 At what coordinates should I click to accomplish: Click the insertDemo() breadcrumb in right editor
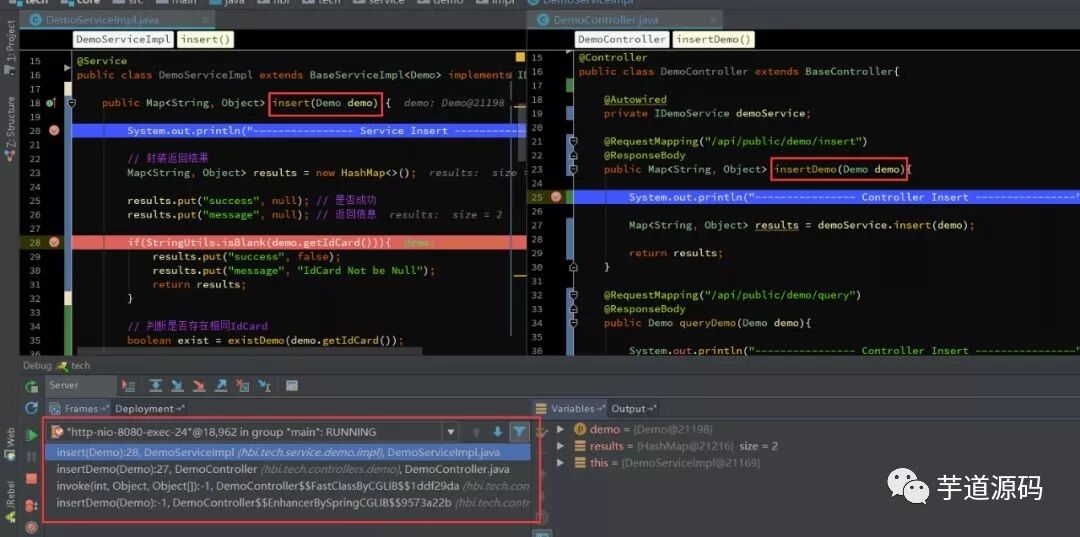tap(712, 39)
